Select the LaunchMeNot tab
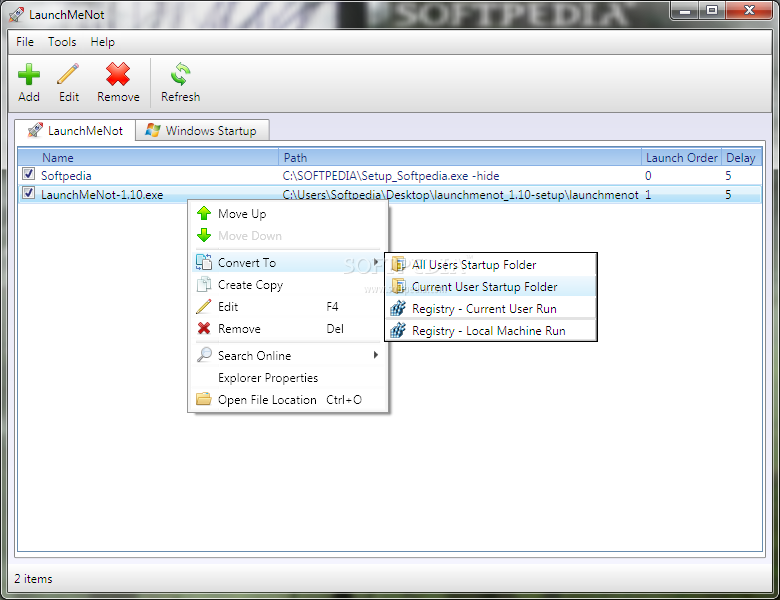Viewport: 780px width, 600px height. 75,130
